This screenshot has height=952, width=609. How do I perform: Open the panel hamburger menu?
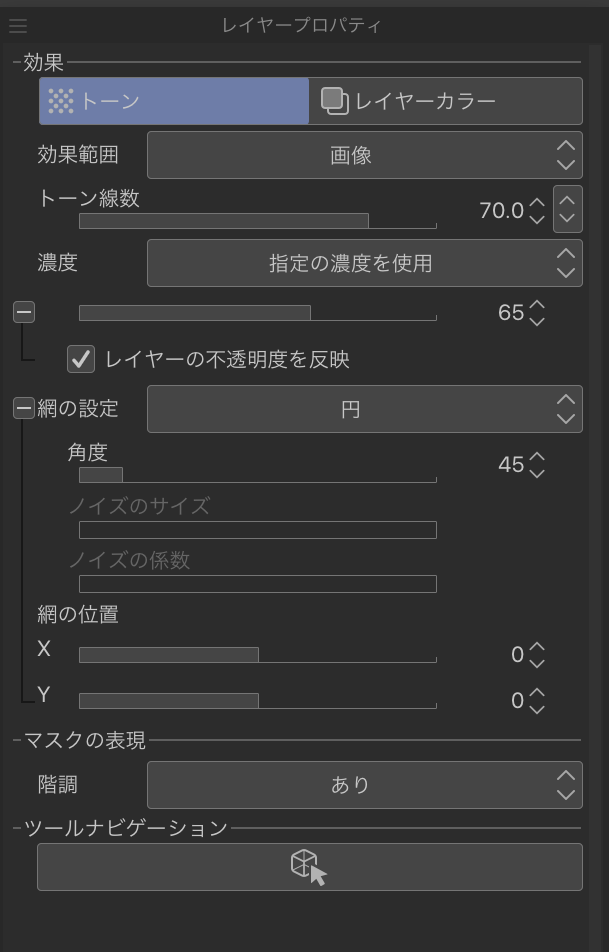point(17,26)
